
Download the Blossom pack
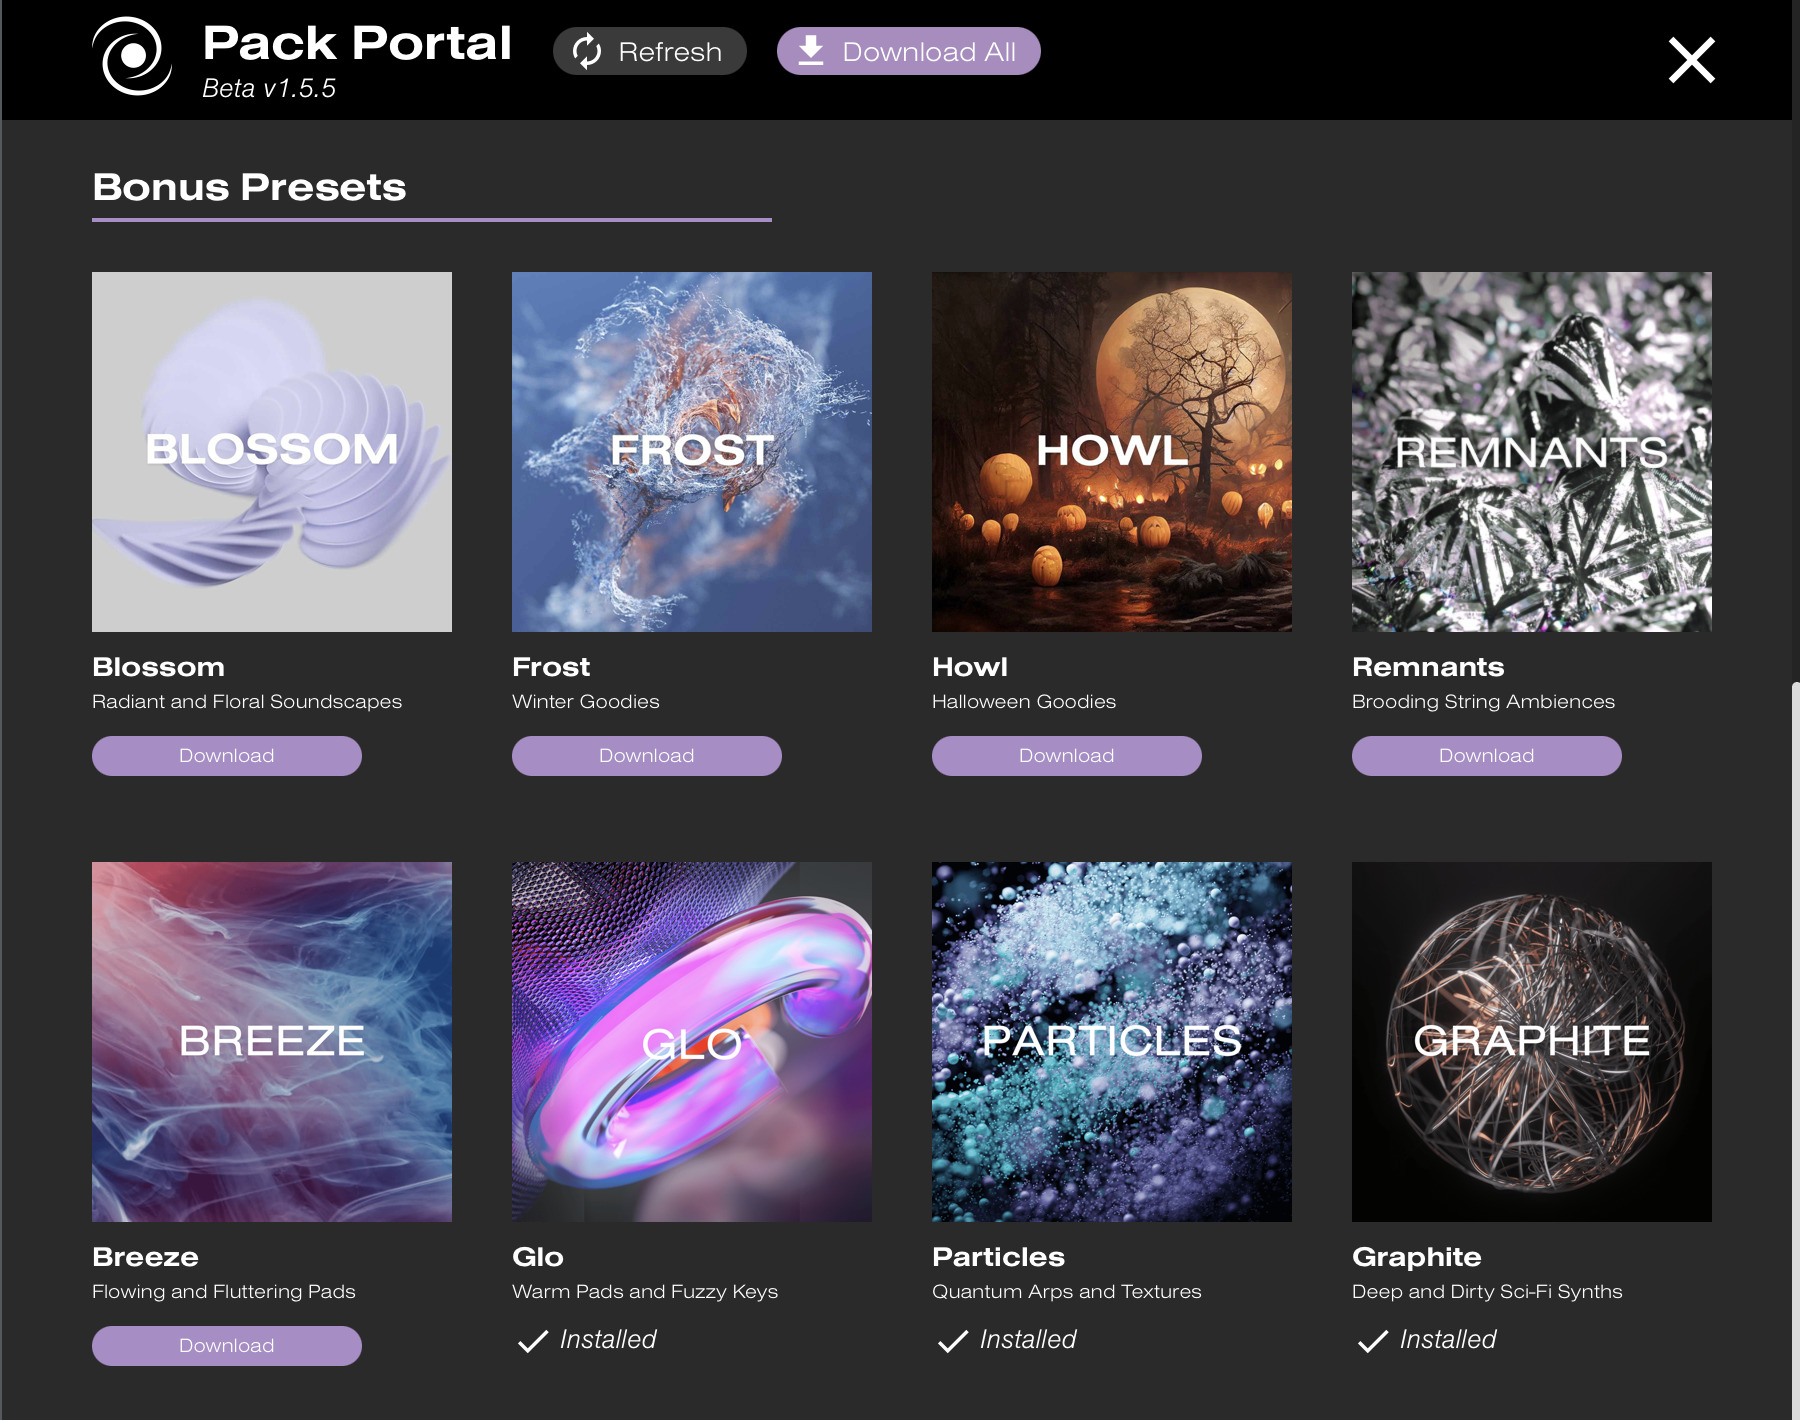pos(227,756)
